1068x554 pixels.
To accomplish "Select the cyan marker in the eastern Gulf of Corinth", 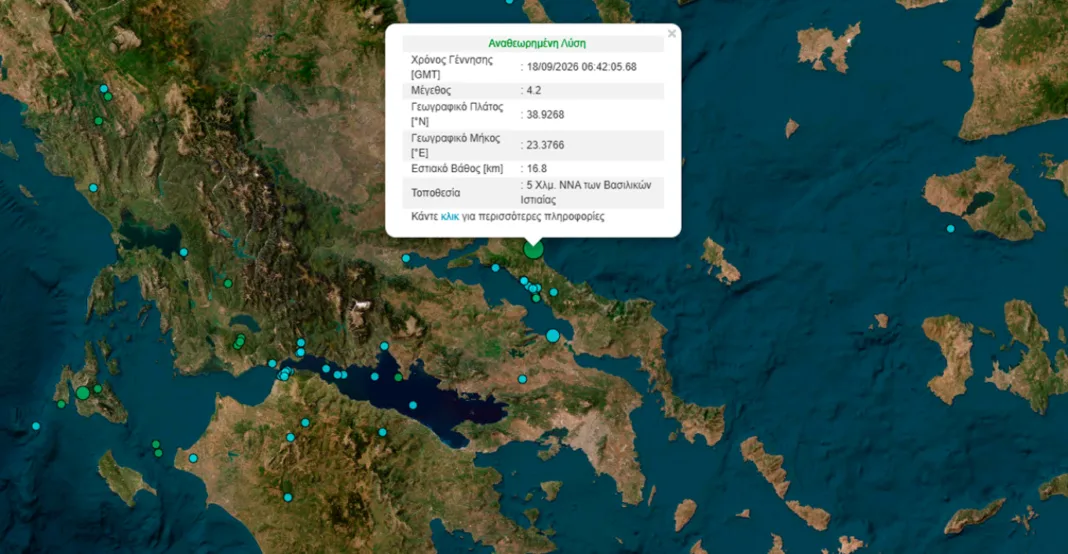I will [413, 405].
